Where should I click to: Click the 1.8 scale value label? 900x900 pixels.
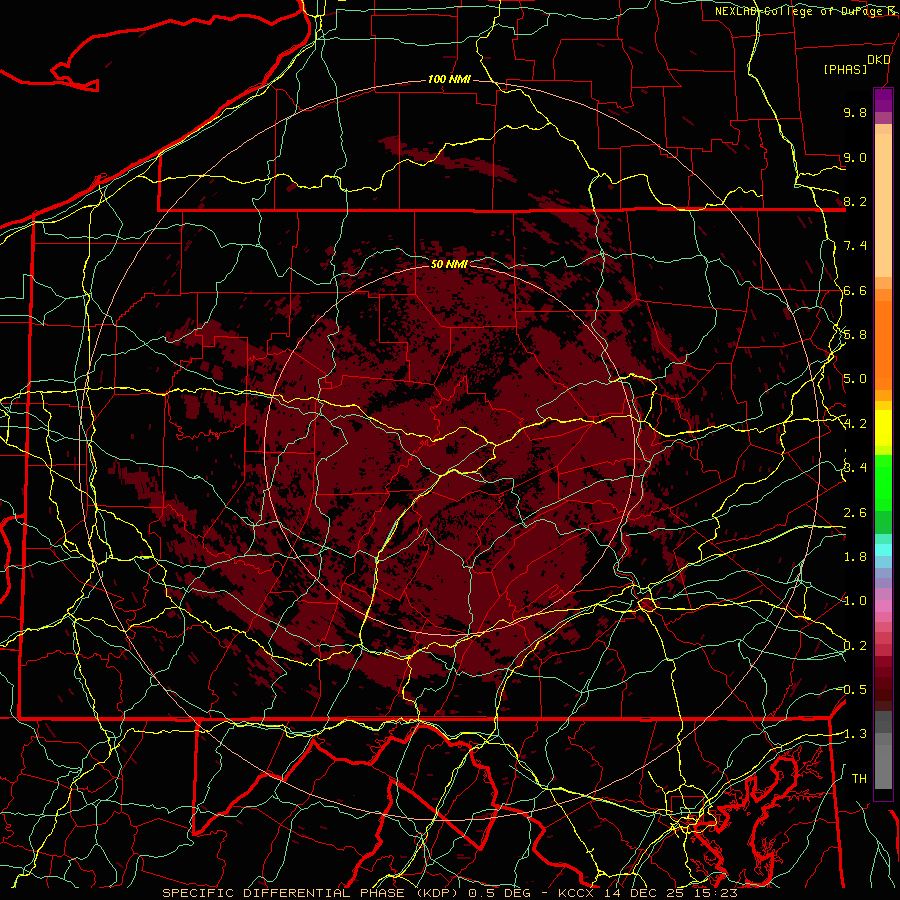855,557
